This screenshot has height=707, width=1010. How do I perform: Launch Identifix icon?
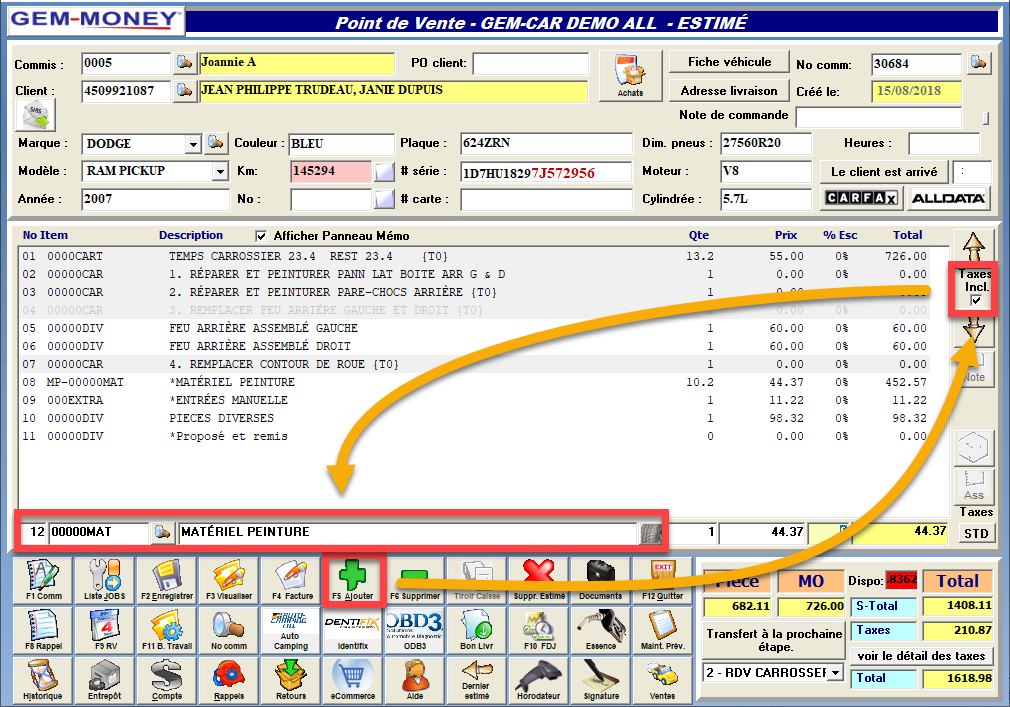353,630
